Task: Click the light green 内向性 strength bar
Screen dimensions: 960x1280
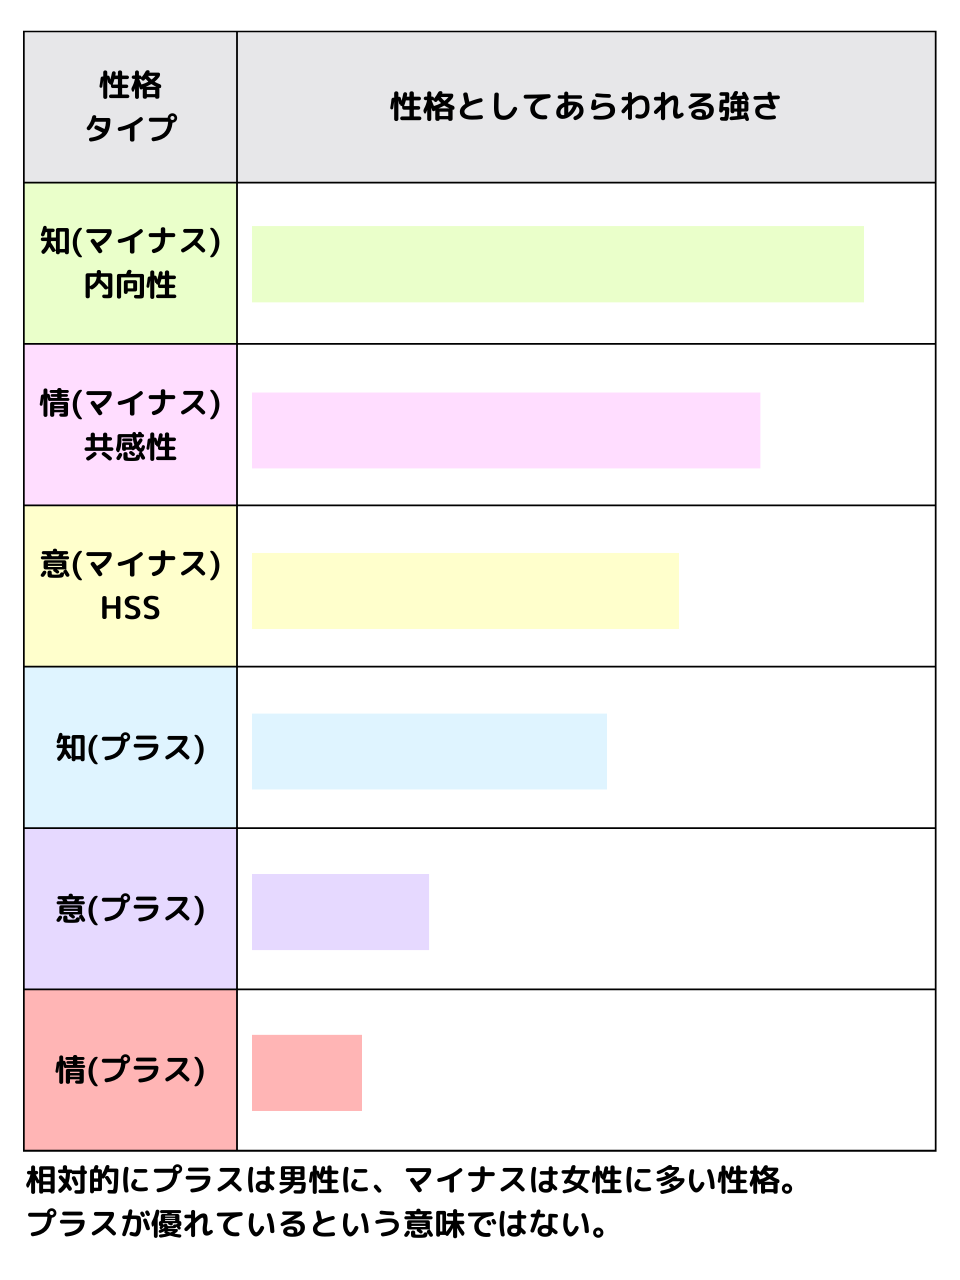Action: pyautogui.click(x=558, y=264)
